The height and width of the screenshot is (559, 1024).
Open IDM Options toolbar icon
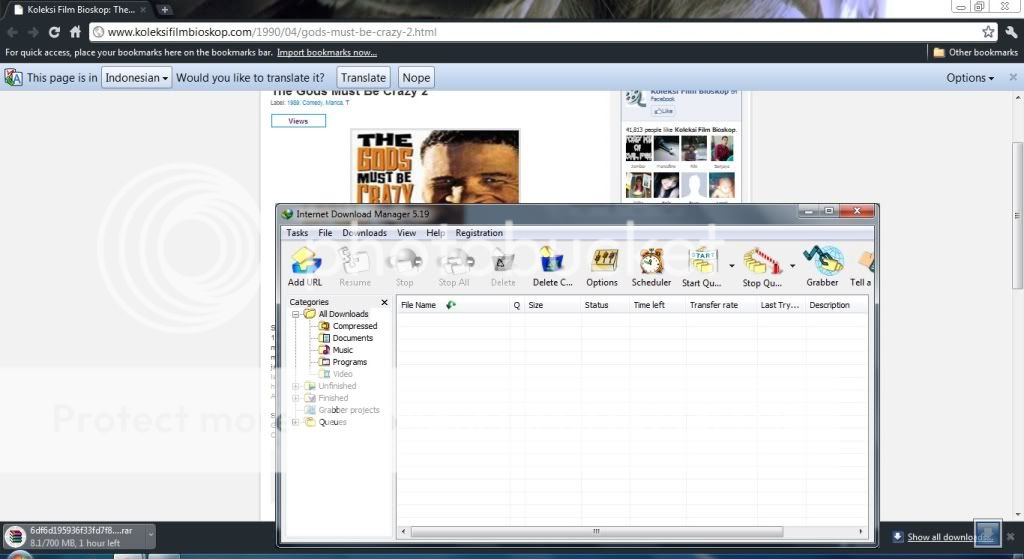[601, 267]
